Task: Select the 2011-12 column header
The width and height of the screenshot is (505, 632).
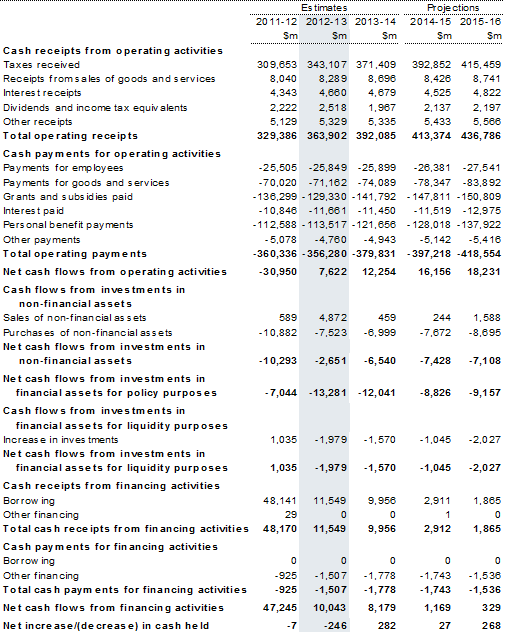Action: (x=276, y=21)
